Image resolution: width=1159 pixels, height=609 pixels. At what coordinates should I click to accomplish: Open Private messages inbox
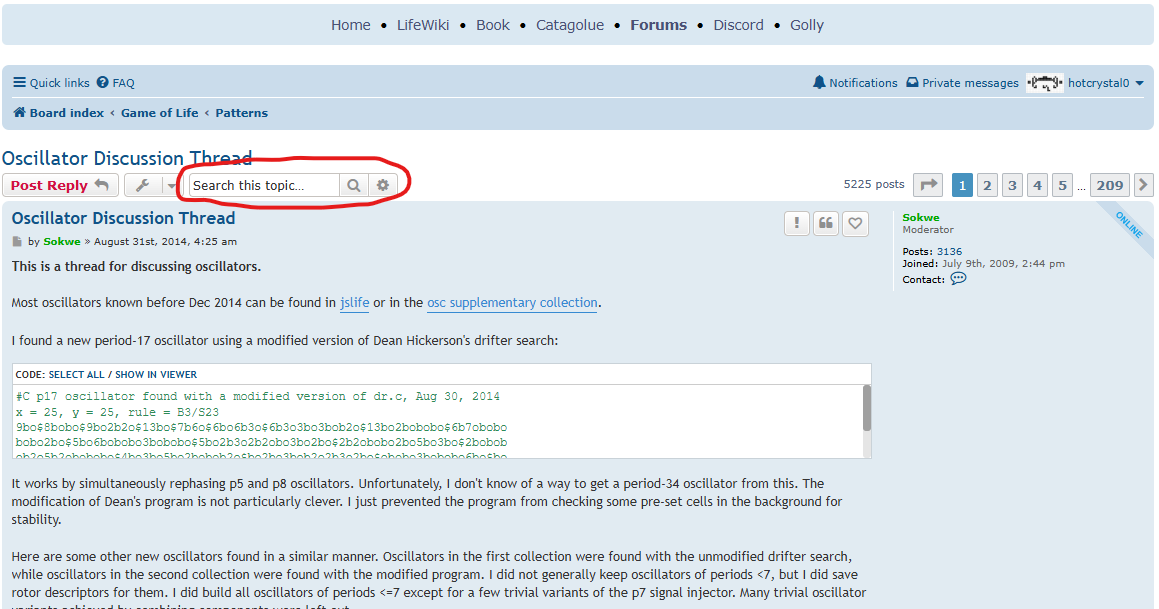[x=962, y=83]
